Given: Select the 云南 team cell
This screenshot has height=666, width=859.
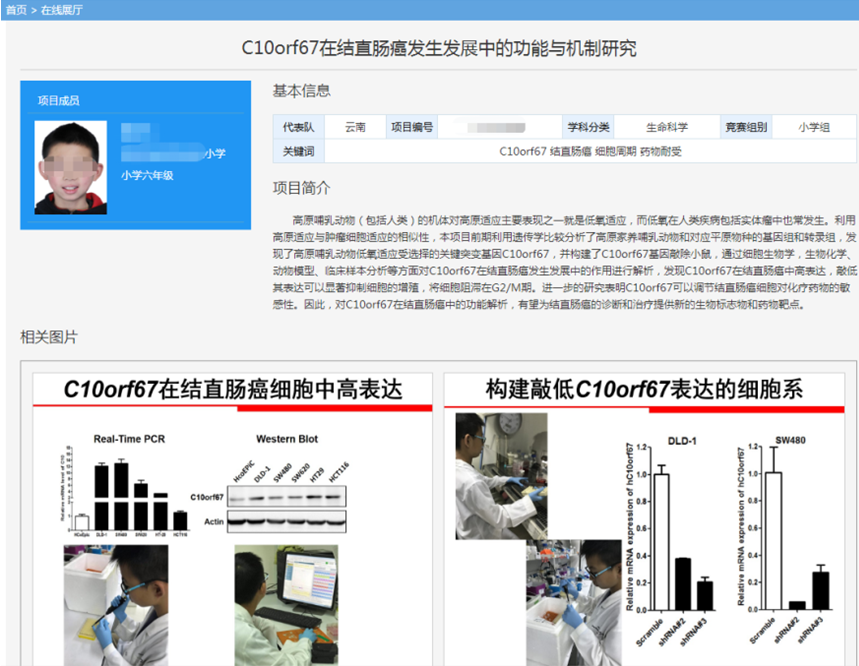Looking at the screenshot, I should 355,127.
